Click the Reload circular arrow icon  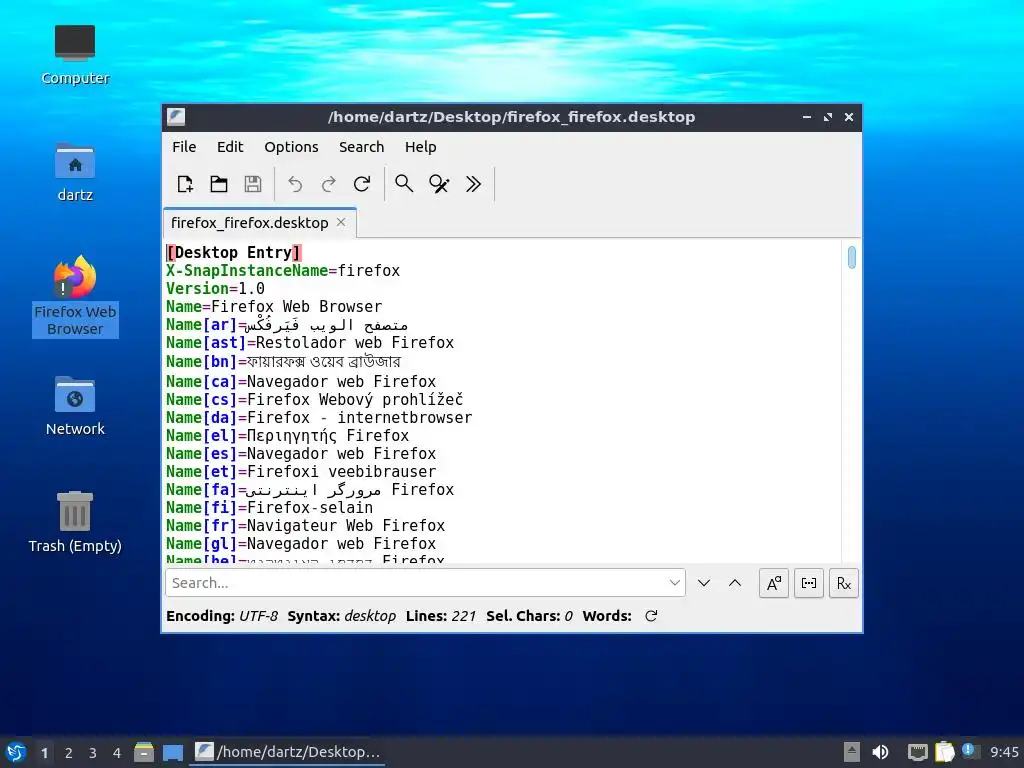pyautogui.click(x=362, y=184)
